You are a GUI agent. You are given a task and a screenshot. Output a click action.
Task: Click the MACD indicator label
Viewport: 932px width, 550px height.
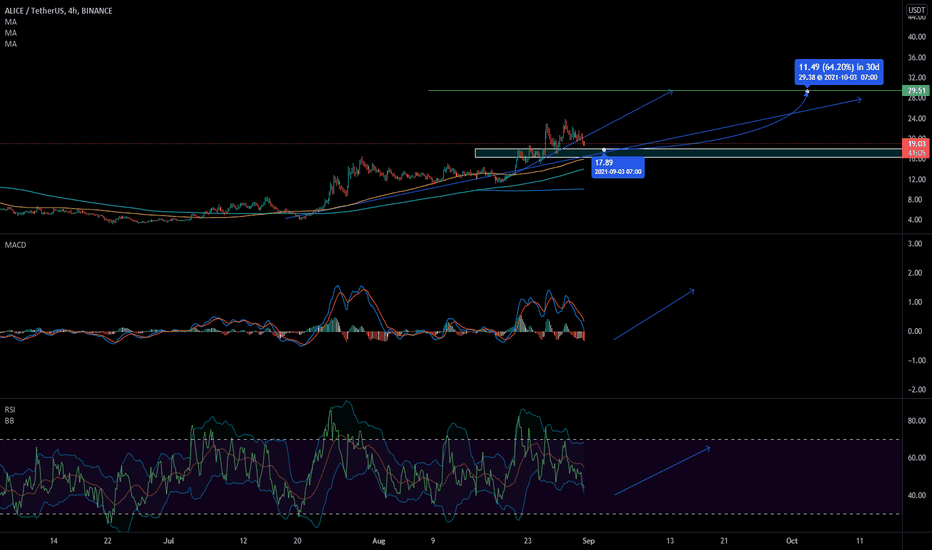[x=15, y=245]
